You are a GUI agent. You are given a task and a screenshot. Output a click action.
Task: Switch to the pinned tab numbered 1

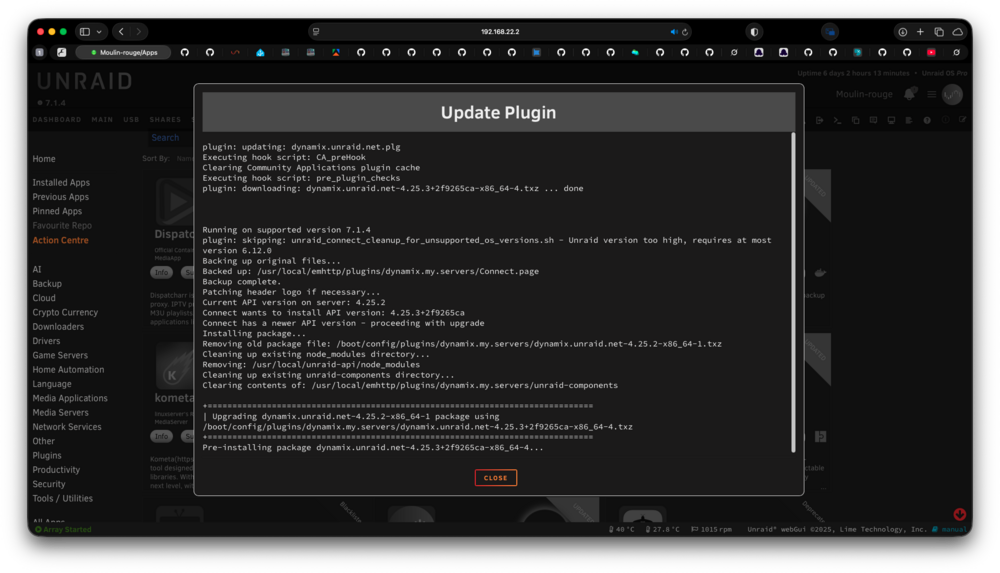(40, 52)
